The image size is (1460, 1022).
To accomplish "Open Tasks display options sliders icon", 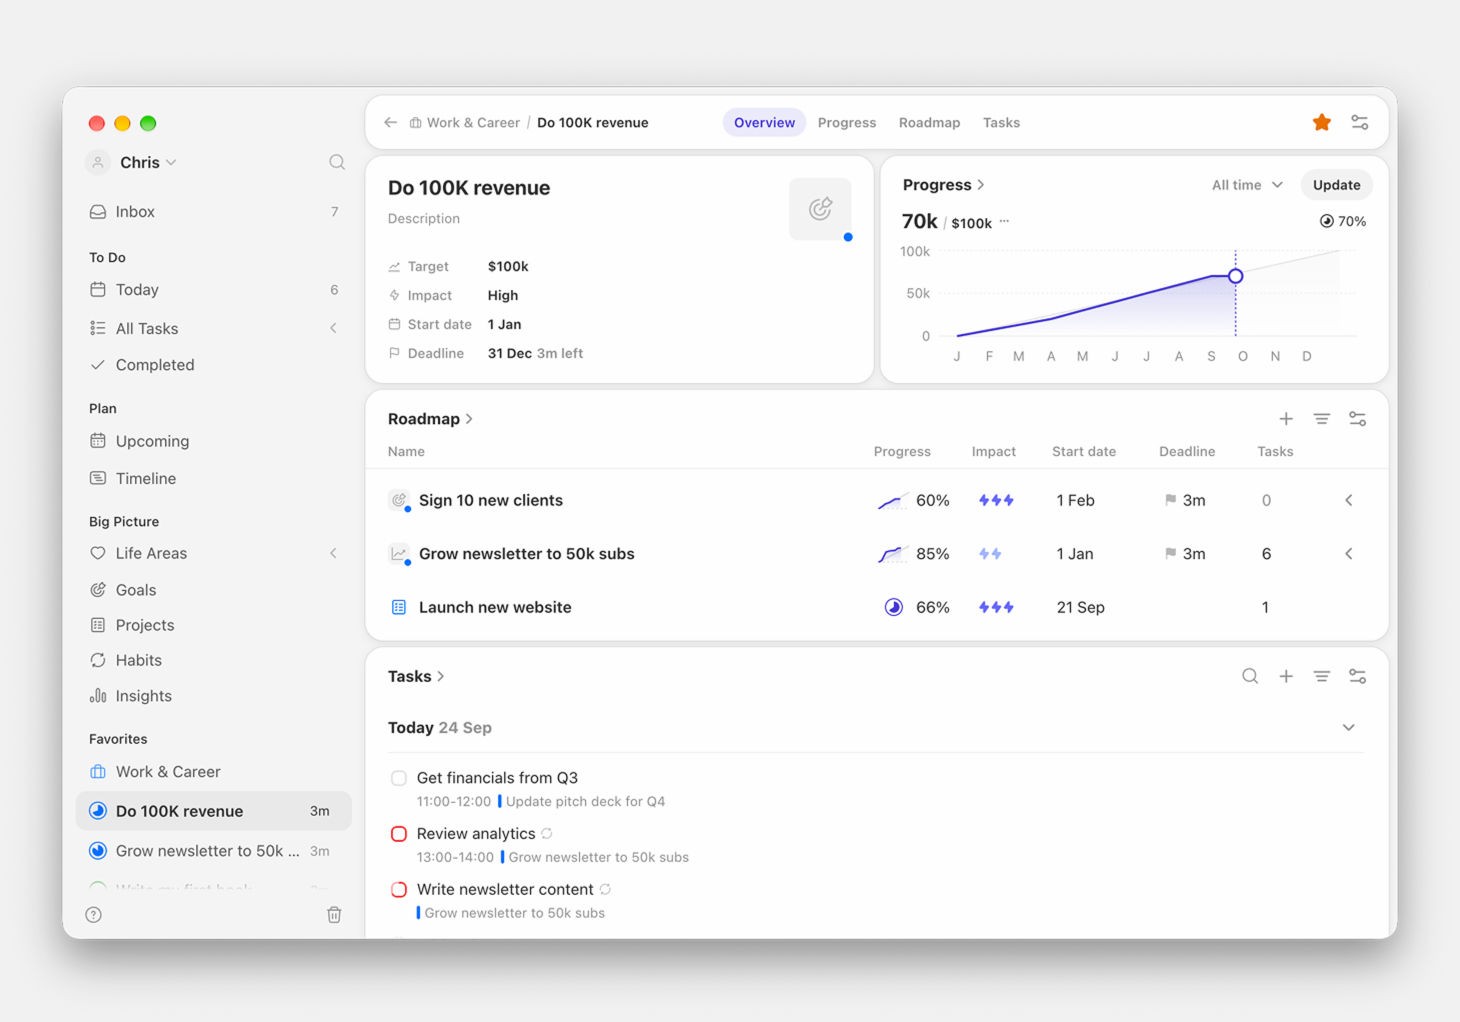I will click(1357, 676).
